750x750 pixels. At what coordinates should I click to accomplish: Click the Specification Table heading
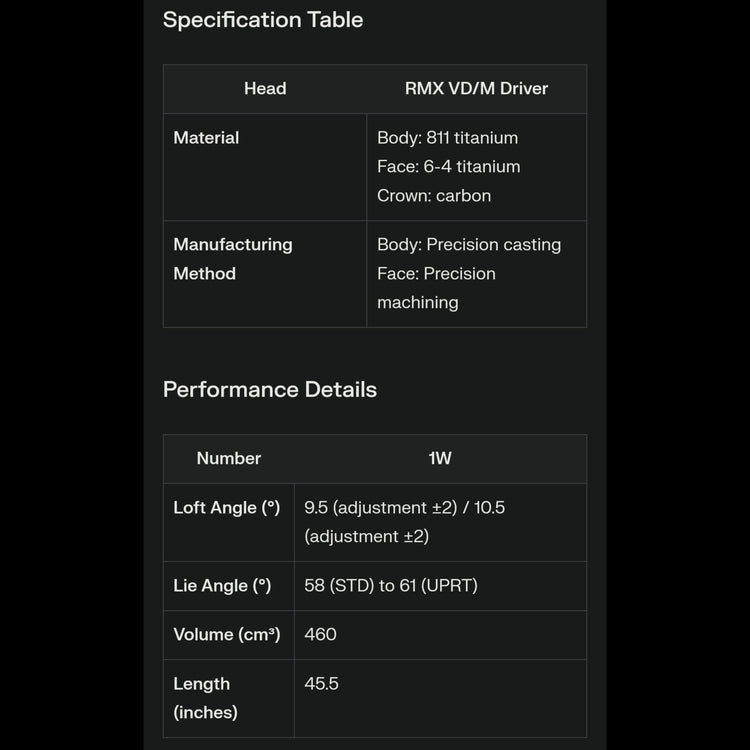tap(263, 20)
